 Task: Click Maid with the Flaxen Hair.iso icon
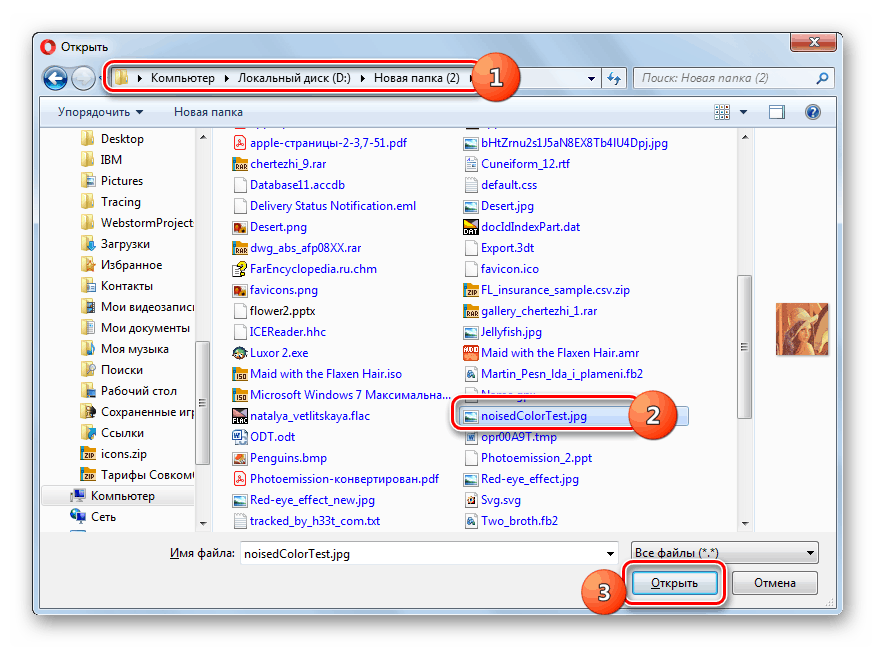point(240,374)
